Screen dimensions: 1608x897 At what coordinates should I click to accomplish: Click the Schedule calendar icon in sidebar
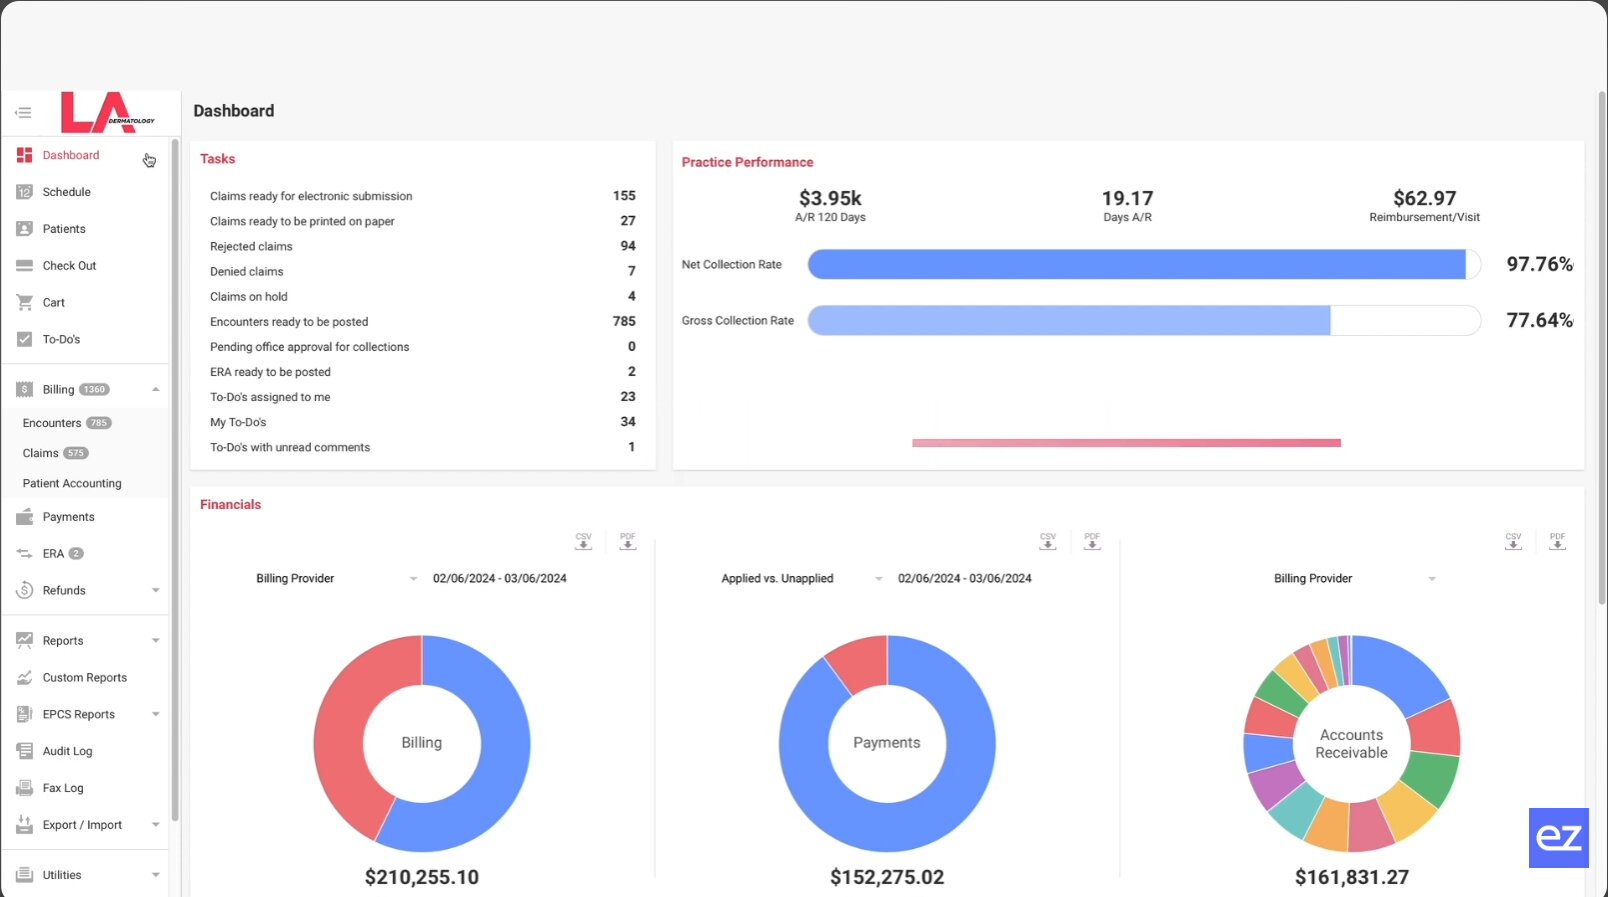click(x=25, y=192)
